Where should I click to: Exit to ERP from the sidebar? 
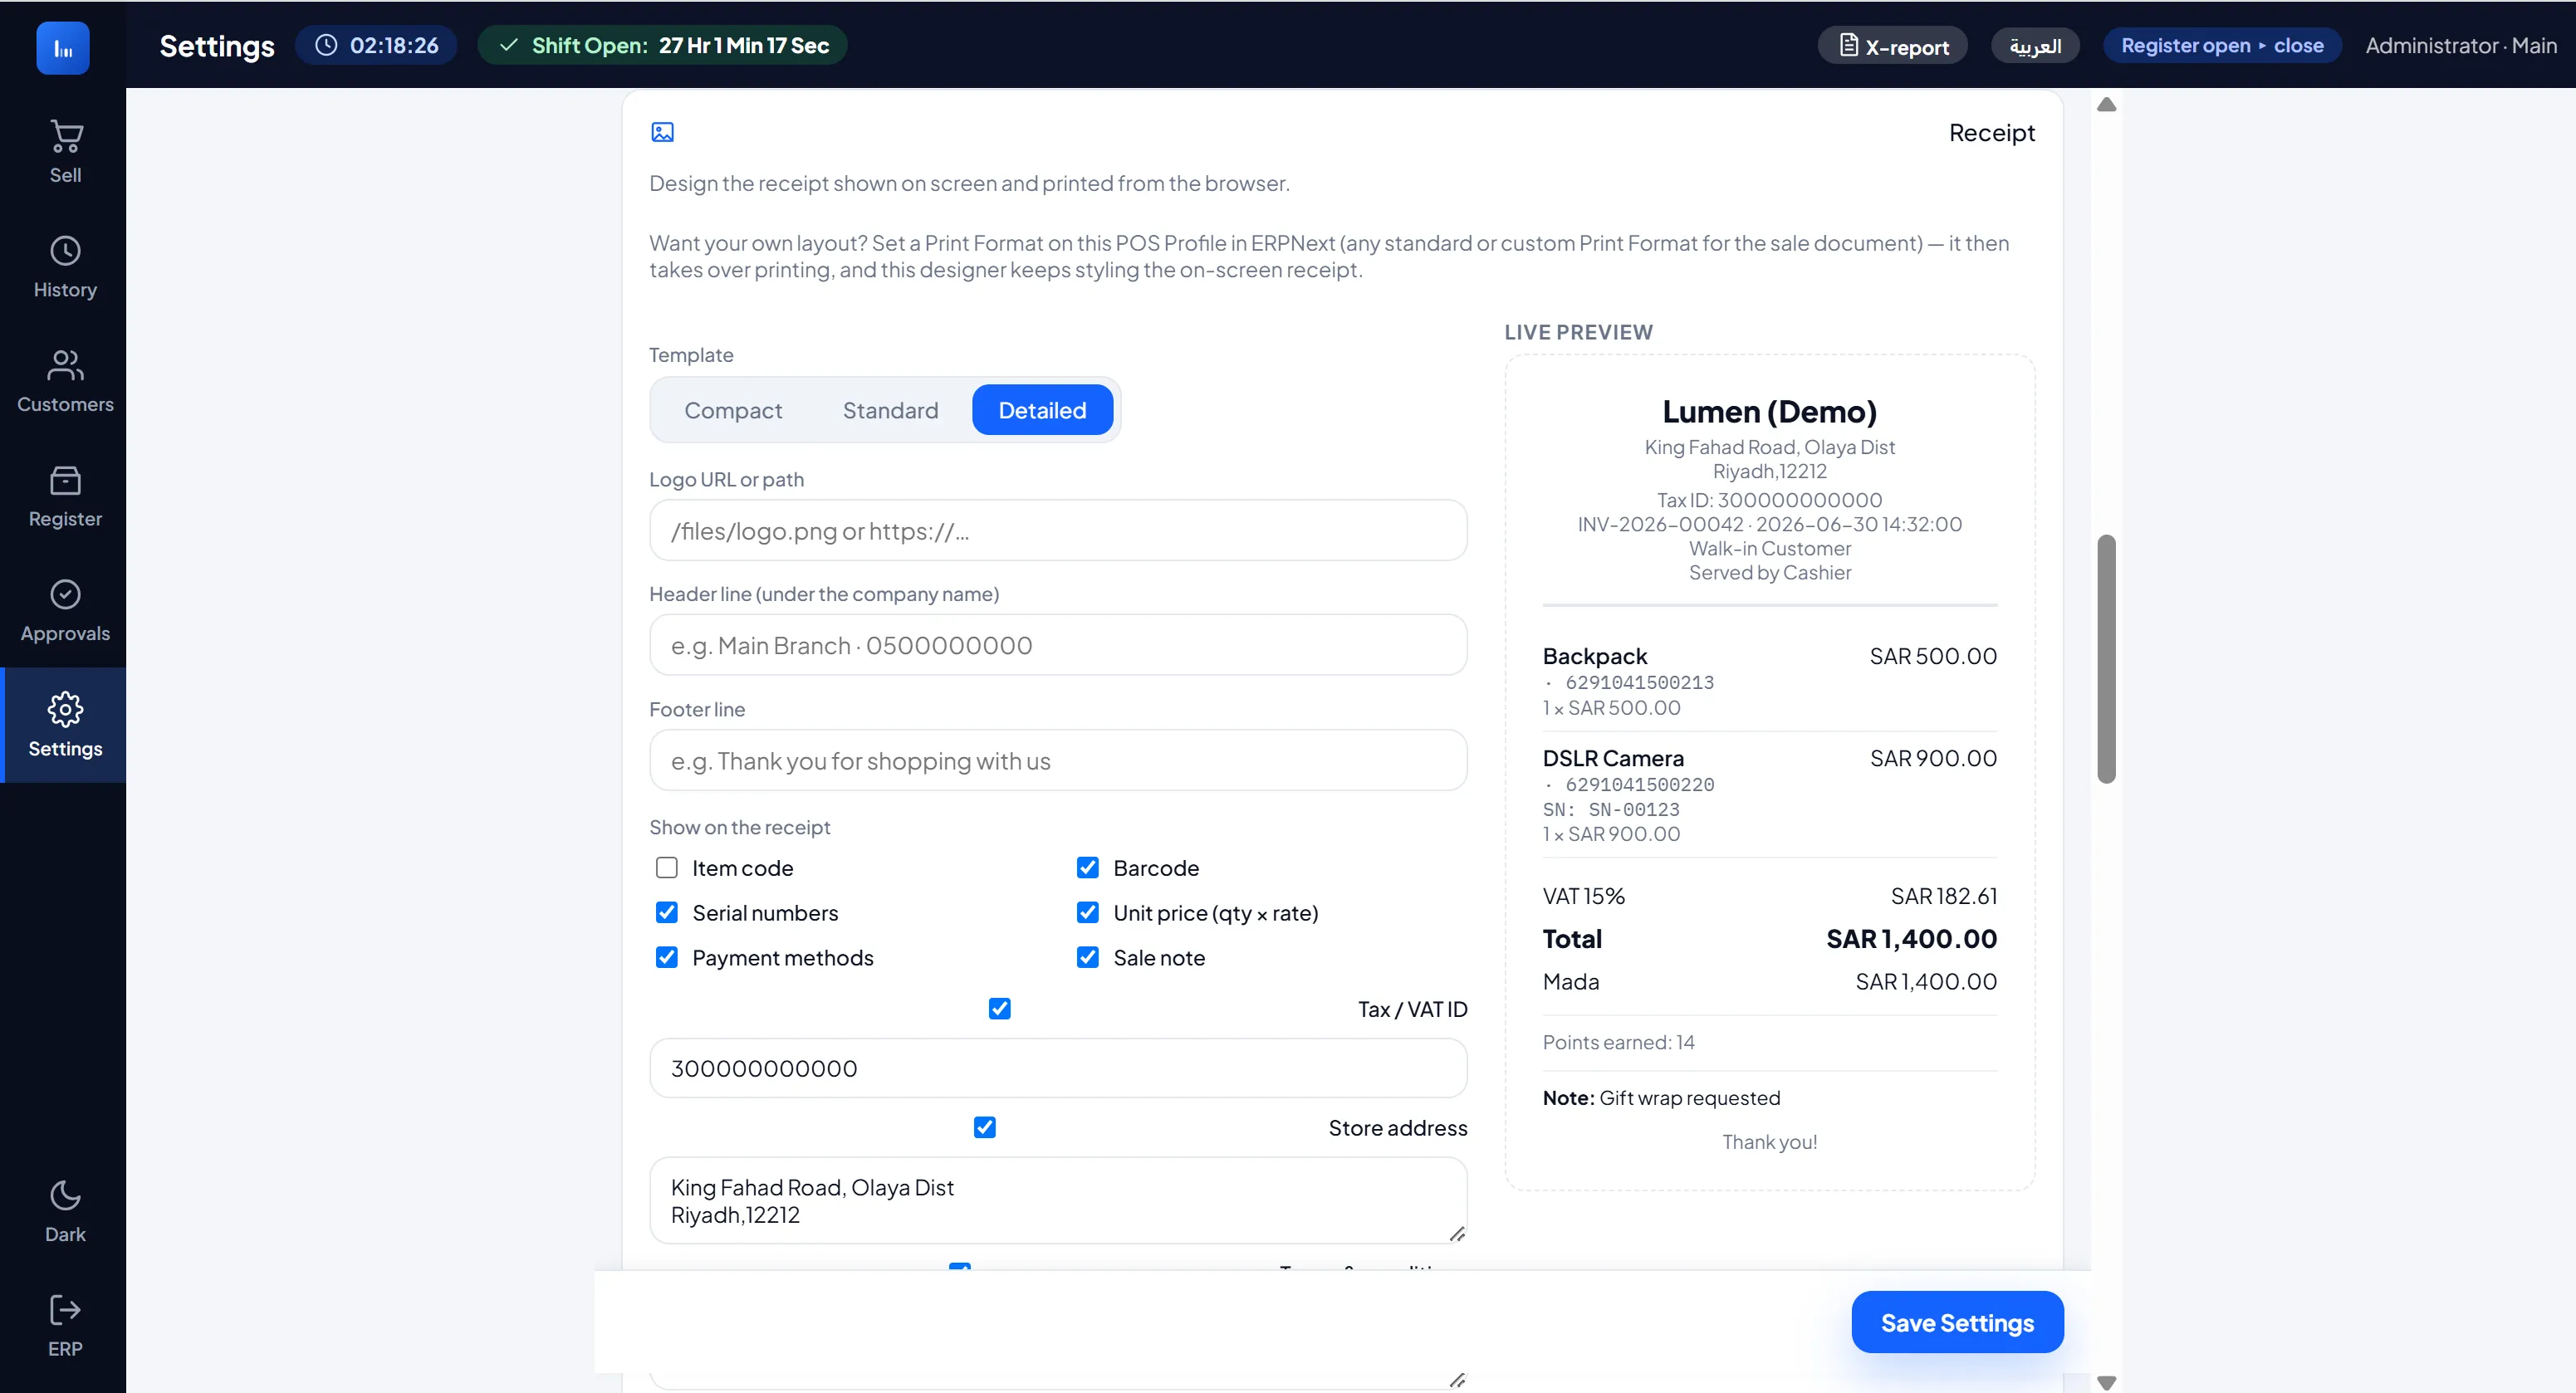(65, 1326)
